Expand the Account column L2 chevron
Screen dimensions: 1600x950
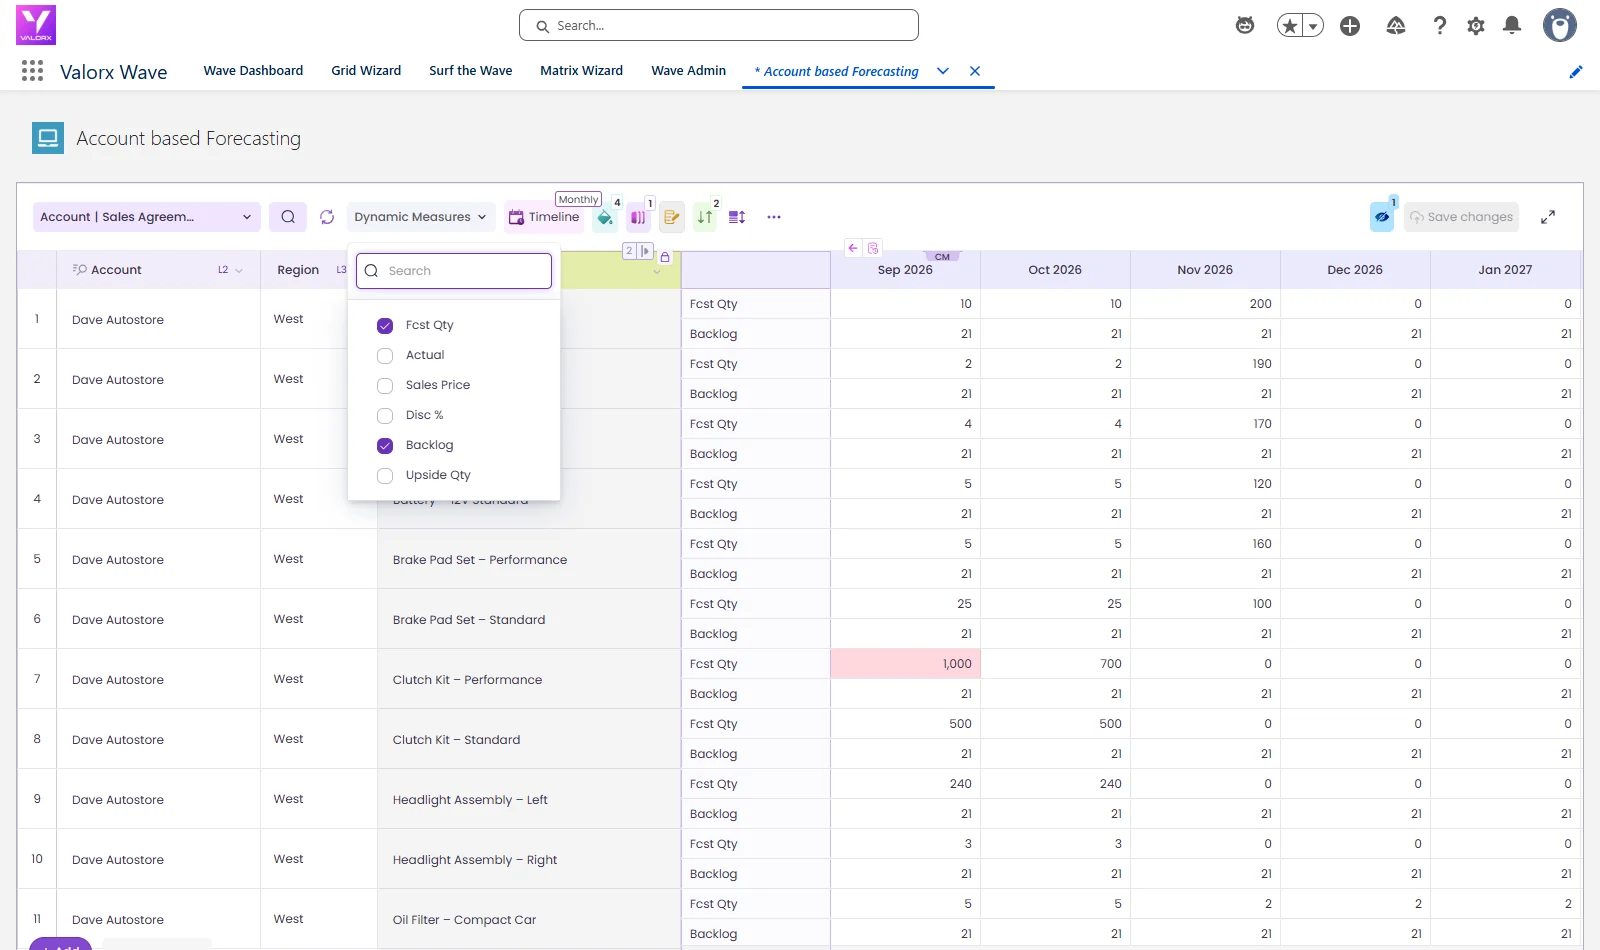(x=239, y=270)
